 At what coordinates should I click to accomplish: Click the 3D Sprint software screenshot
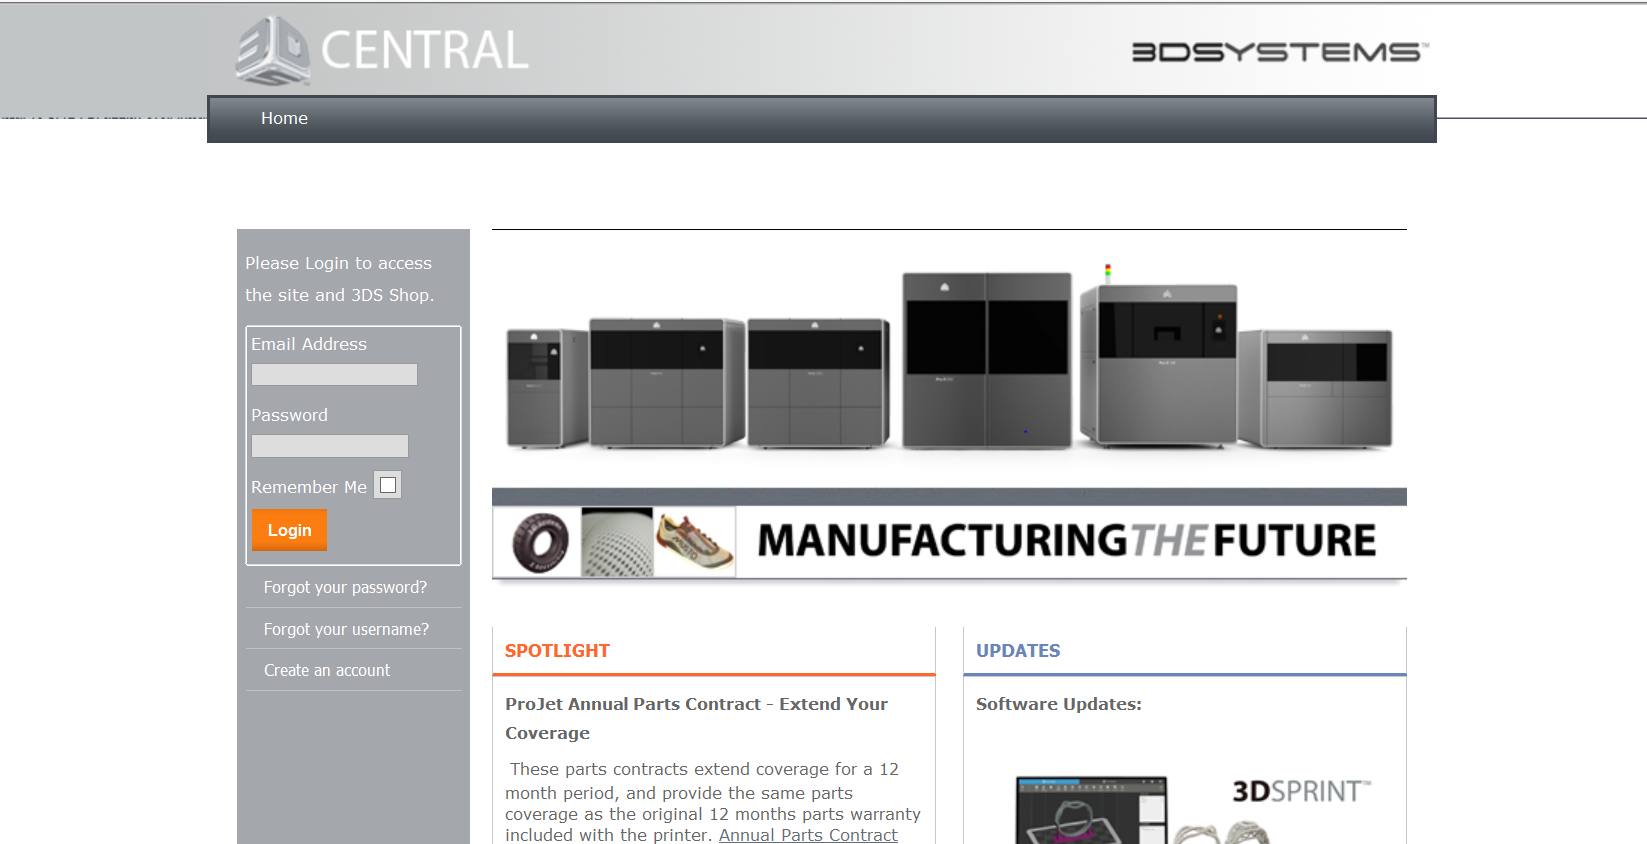[x=1091, y=810]
